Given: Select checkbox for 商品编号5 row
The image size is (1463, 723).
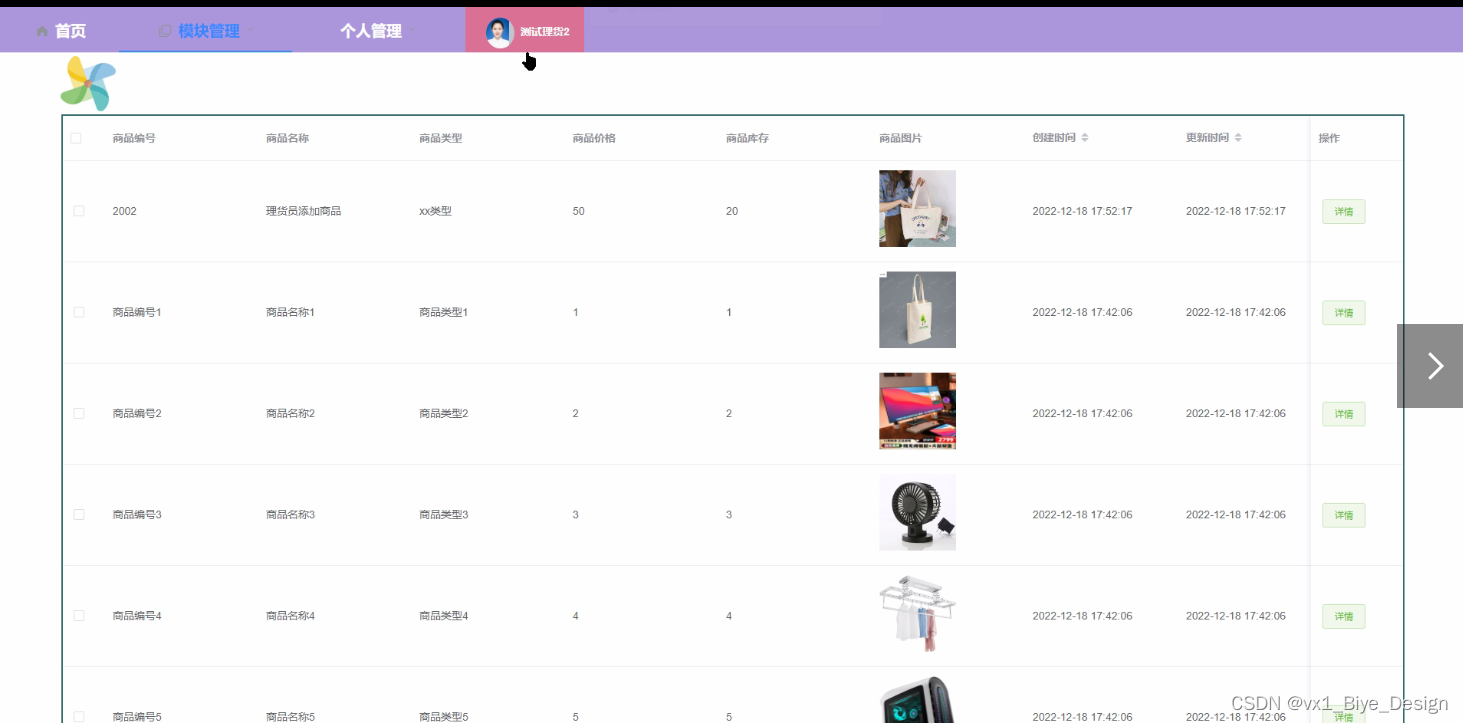Looking at the screenshot, I should coord(79,716).
